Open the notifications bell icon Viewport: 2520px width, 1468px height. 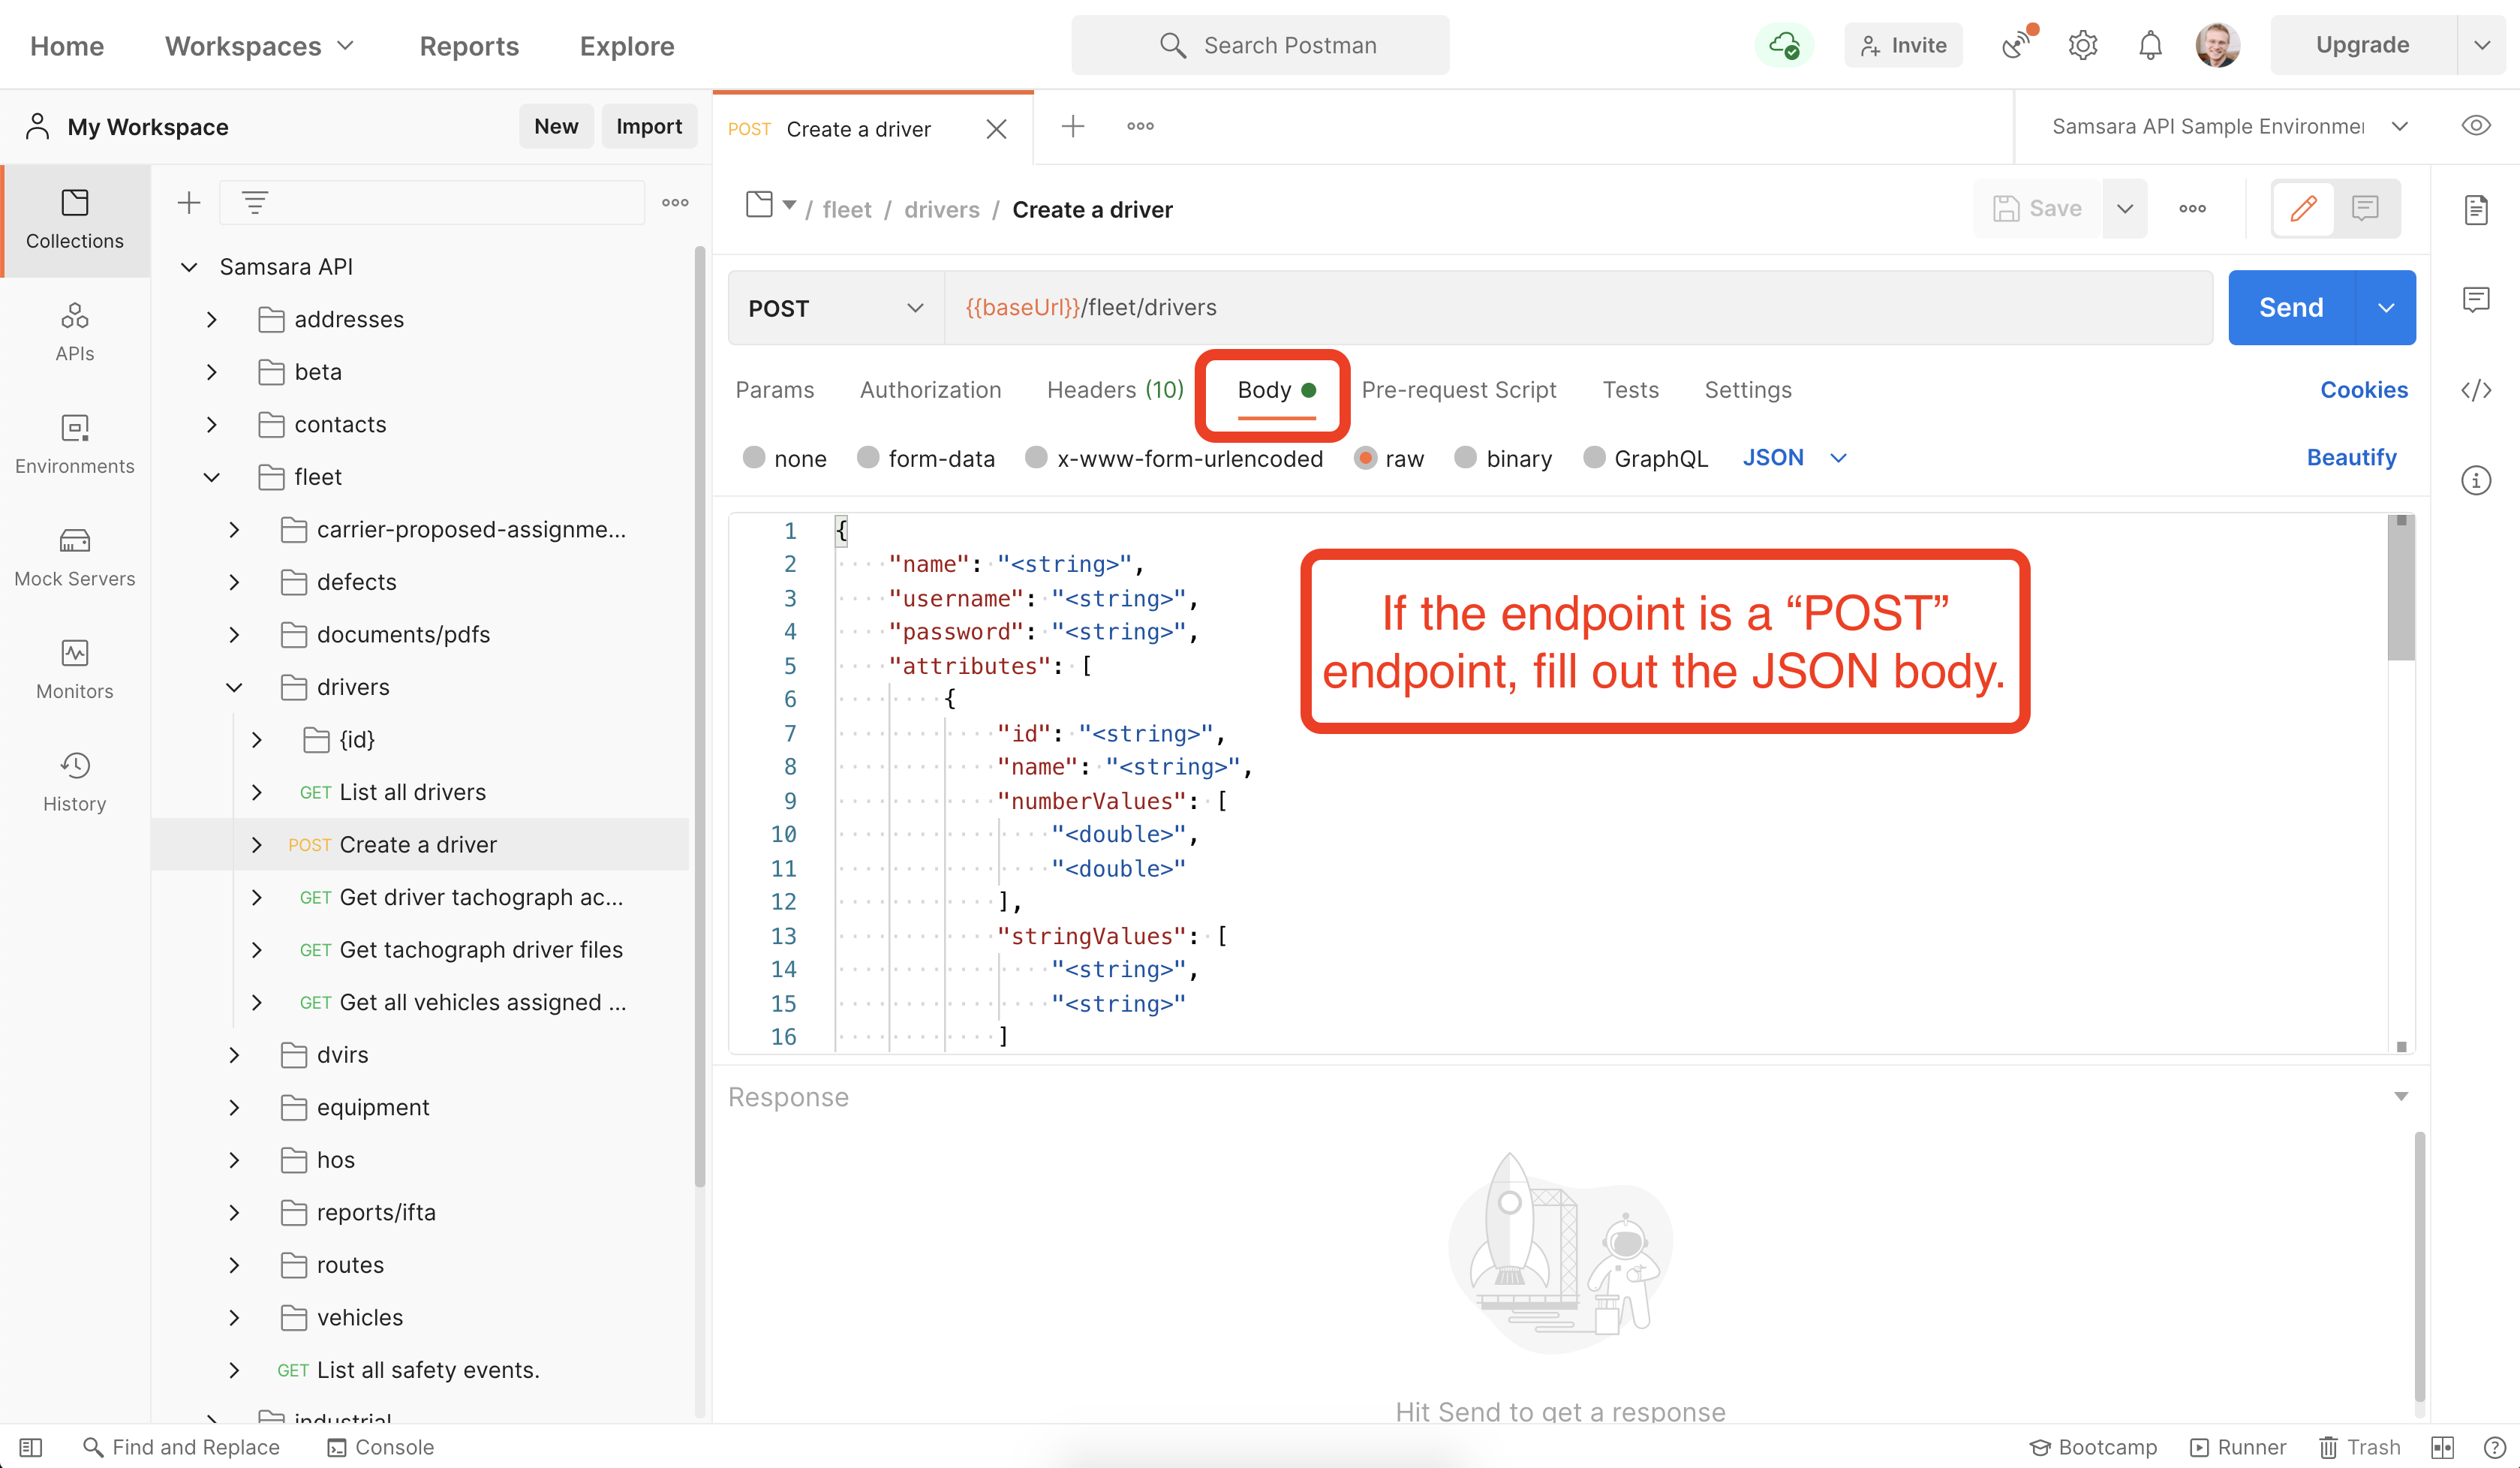click(2150, 45)
